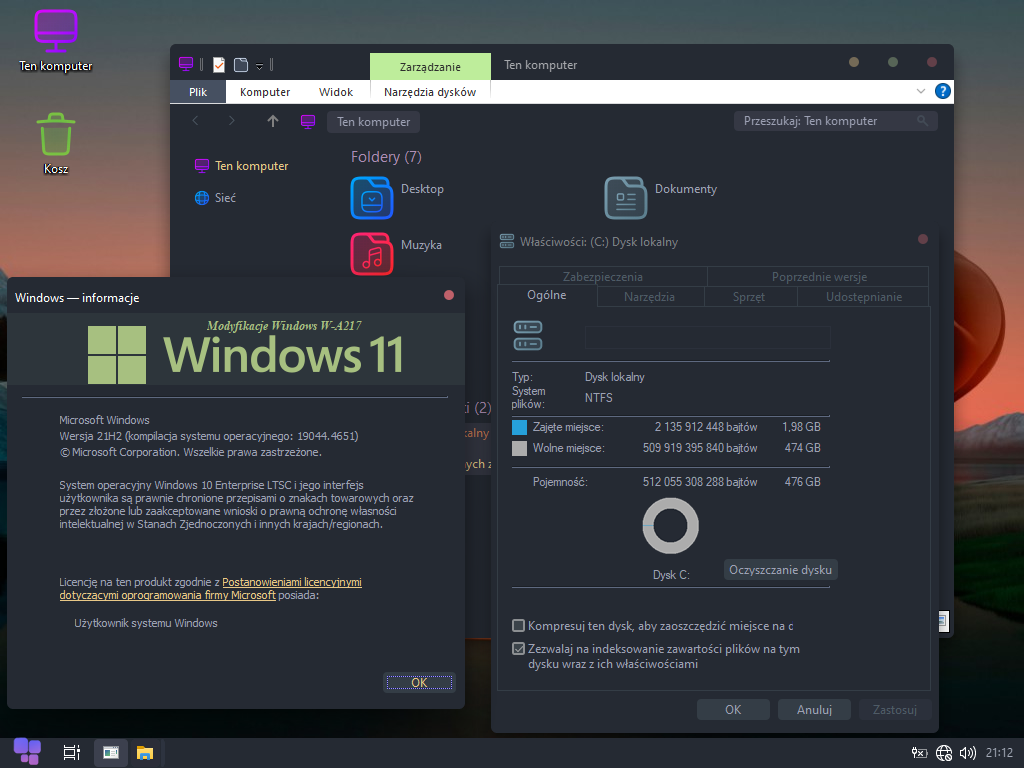Click the blue help question mark icon
1024x768 pixels.
coord(942,91)
